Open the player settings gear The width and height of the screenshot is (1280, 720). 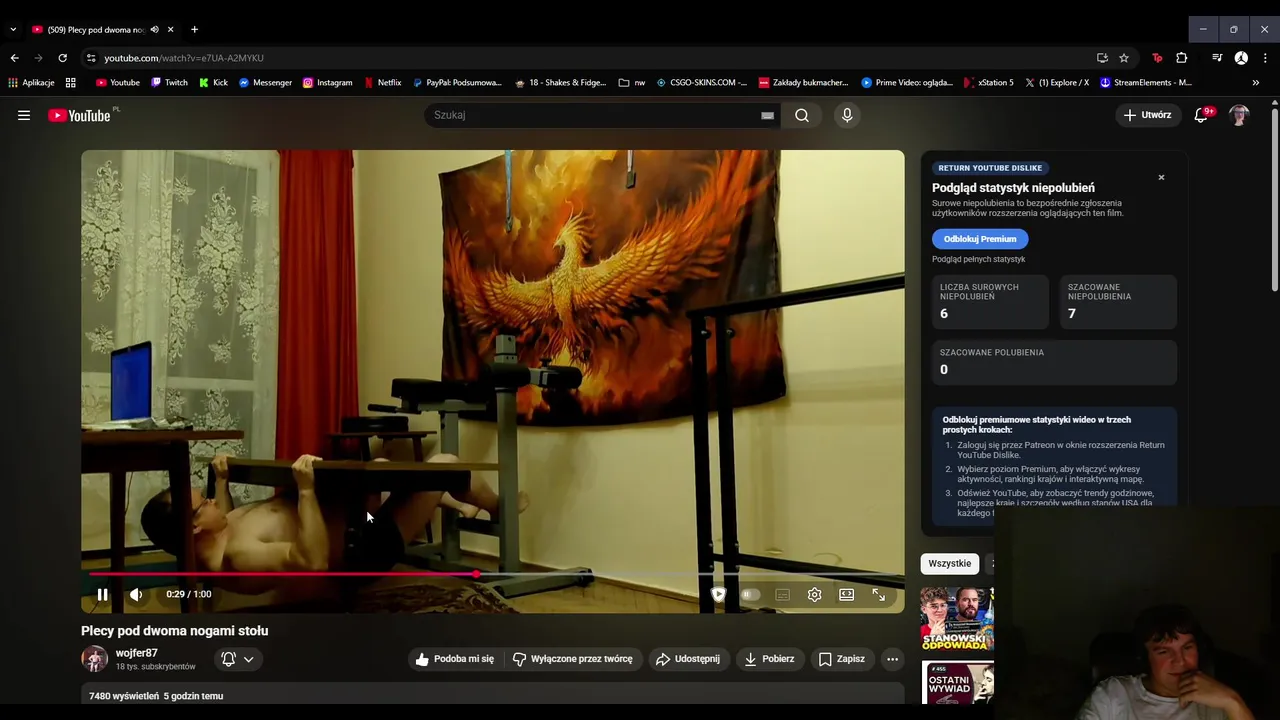point(815,594)
